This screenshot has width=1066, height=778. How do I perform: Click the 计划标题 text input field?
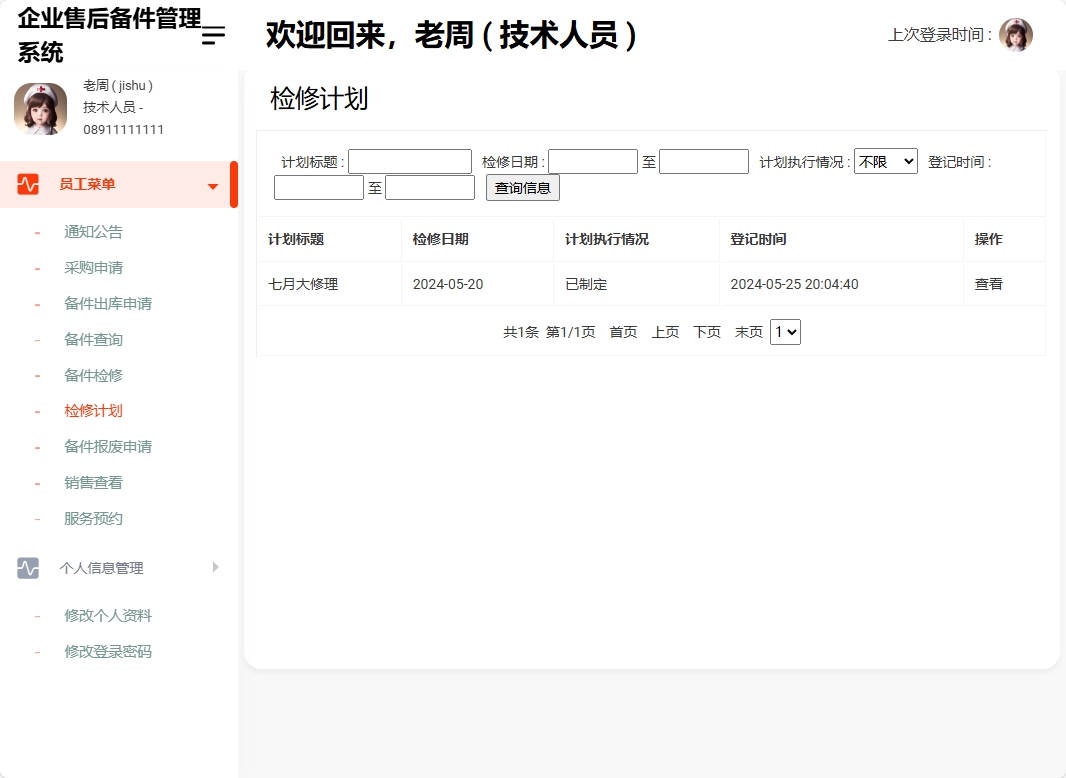[409, 160]
